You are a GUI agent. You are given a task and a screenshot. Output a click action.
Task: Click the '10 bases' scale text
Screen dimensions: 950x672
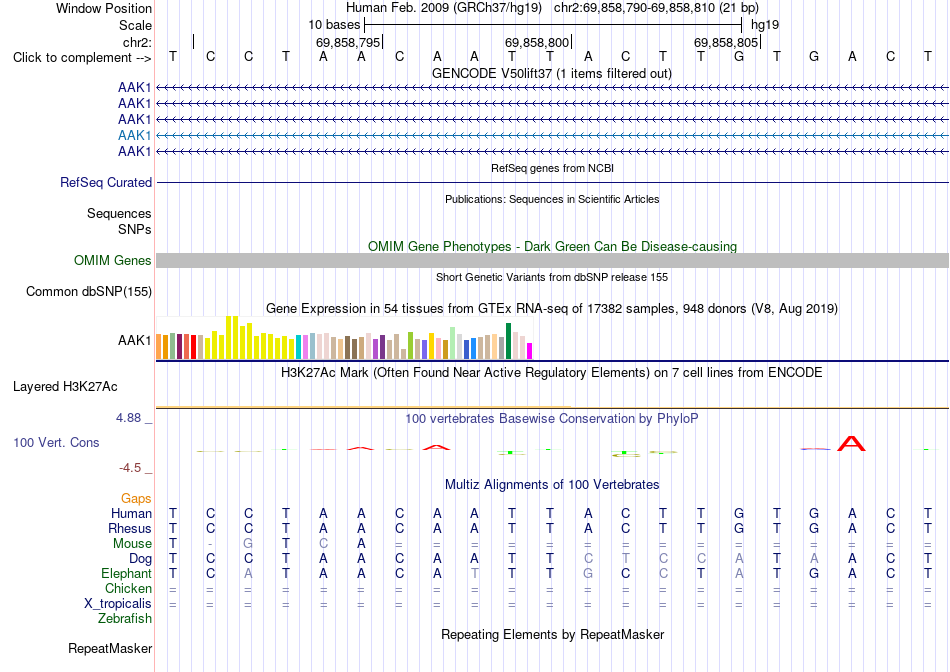coord(334,25)
